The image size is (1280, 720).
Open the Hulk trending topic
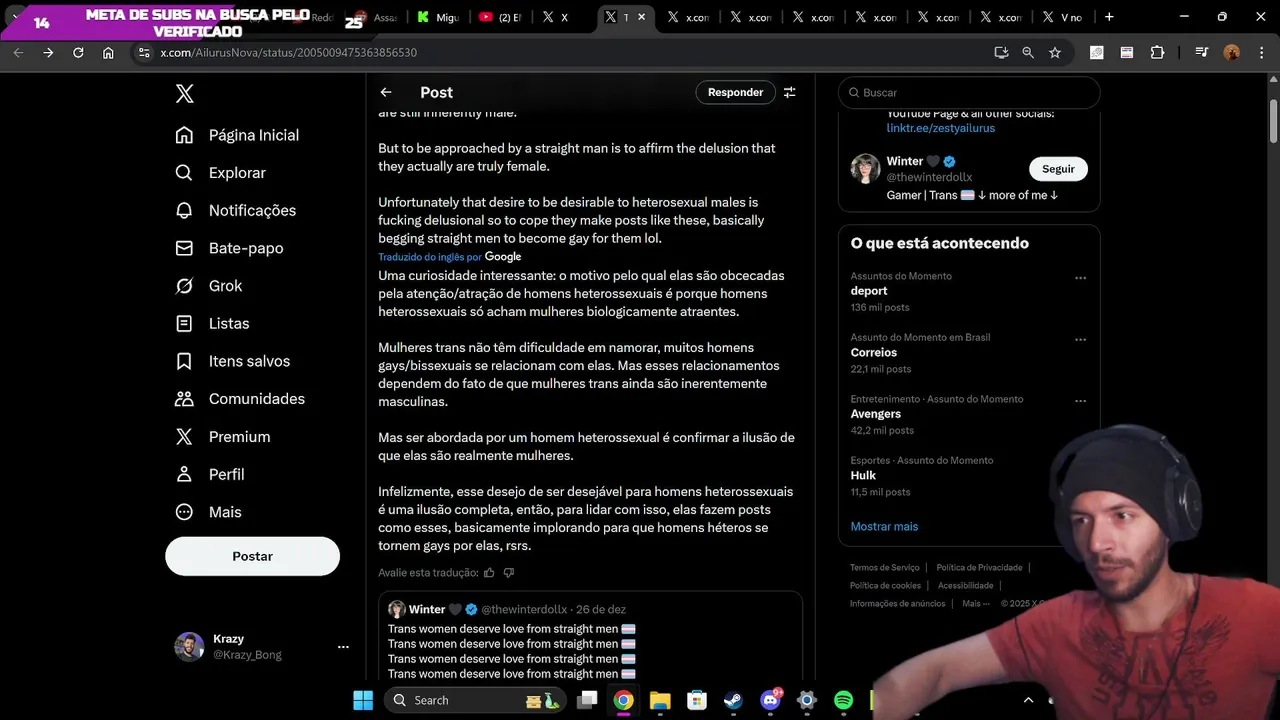click(863, 475)
